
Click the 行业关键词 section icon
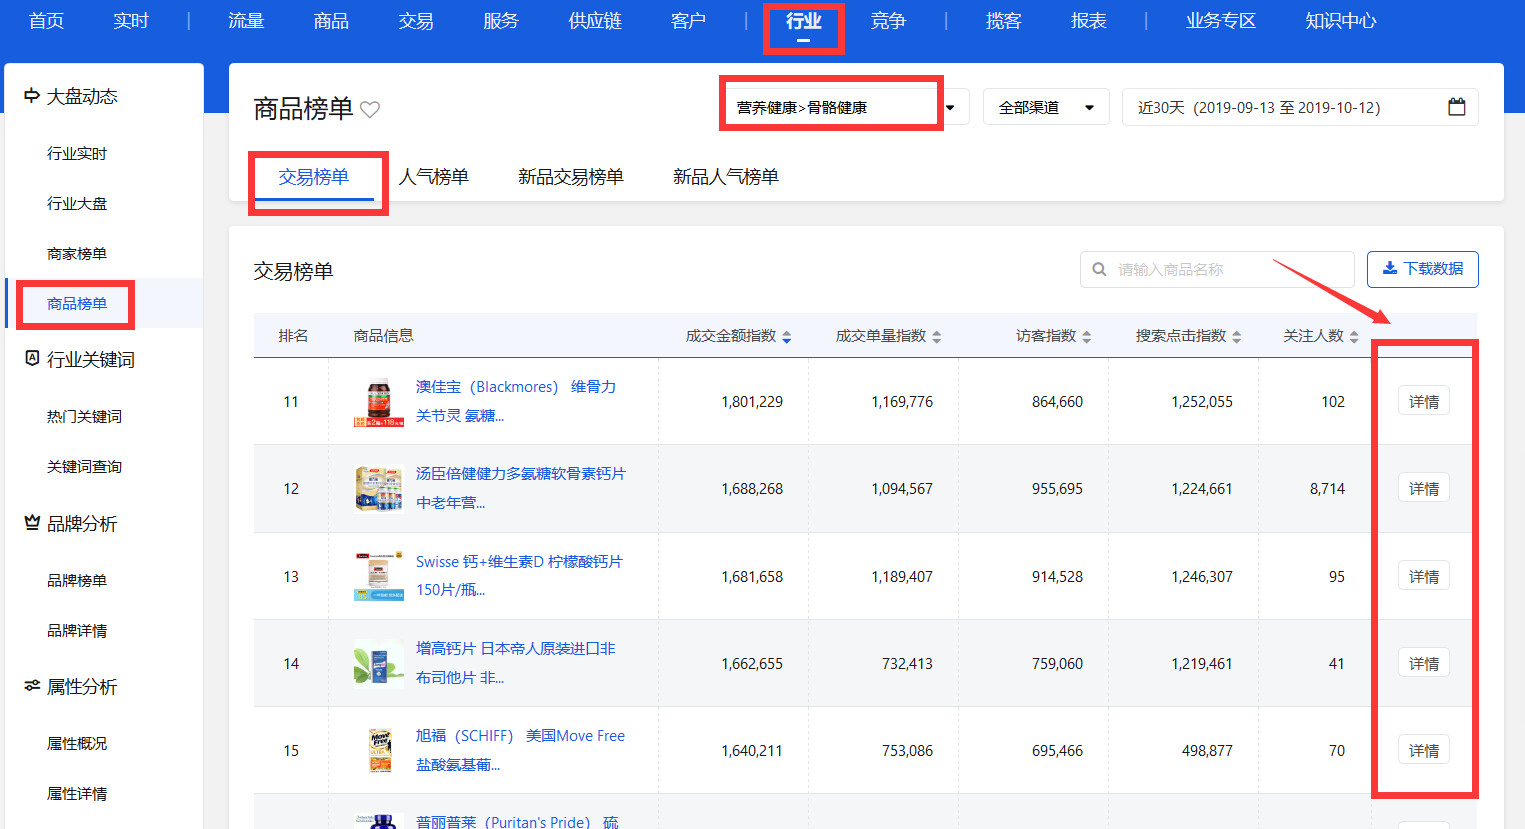click(x=32, y=358)
